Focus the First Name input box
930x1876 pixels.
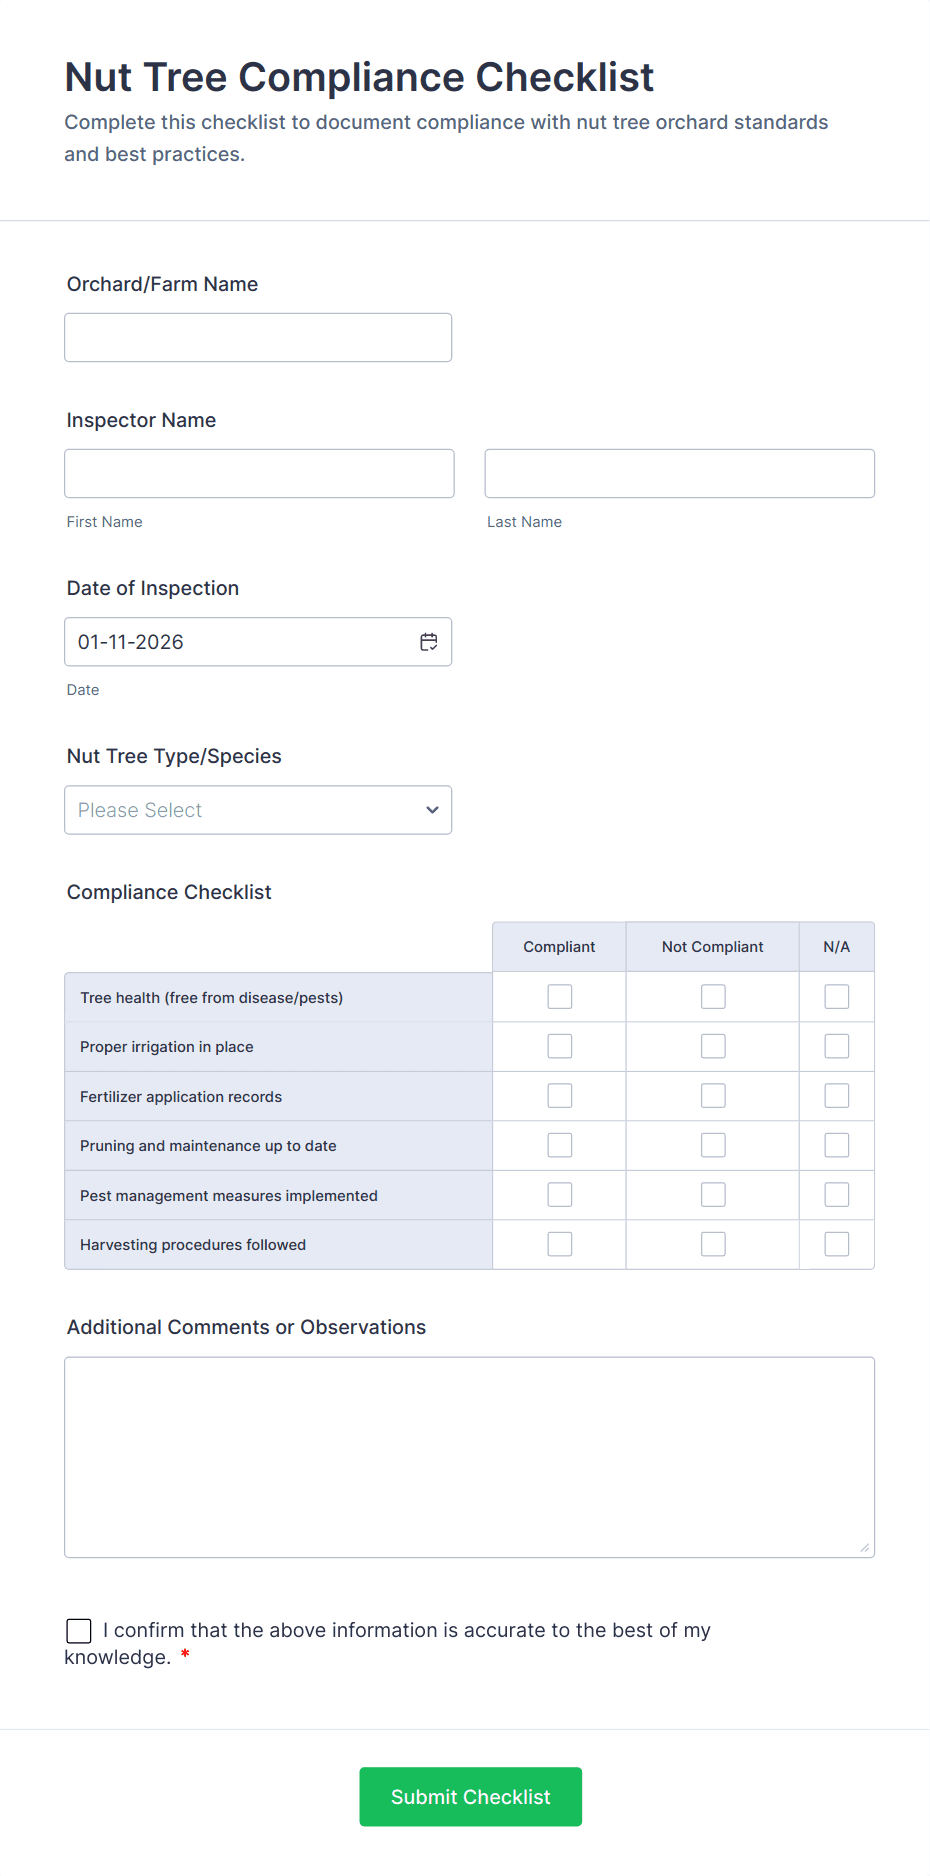258,473
